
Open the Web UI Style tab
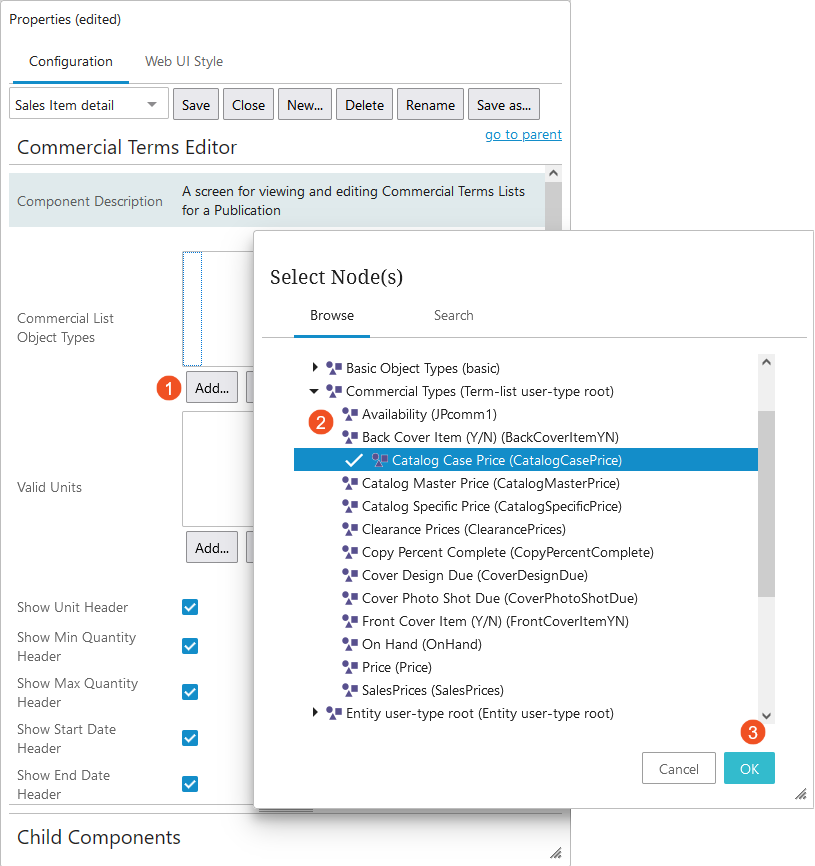click(x=184, y=61)
